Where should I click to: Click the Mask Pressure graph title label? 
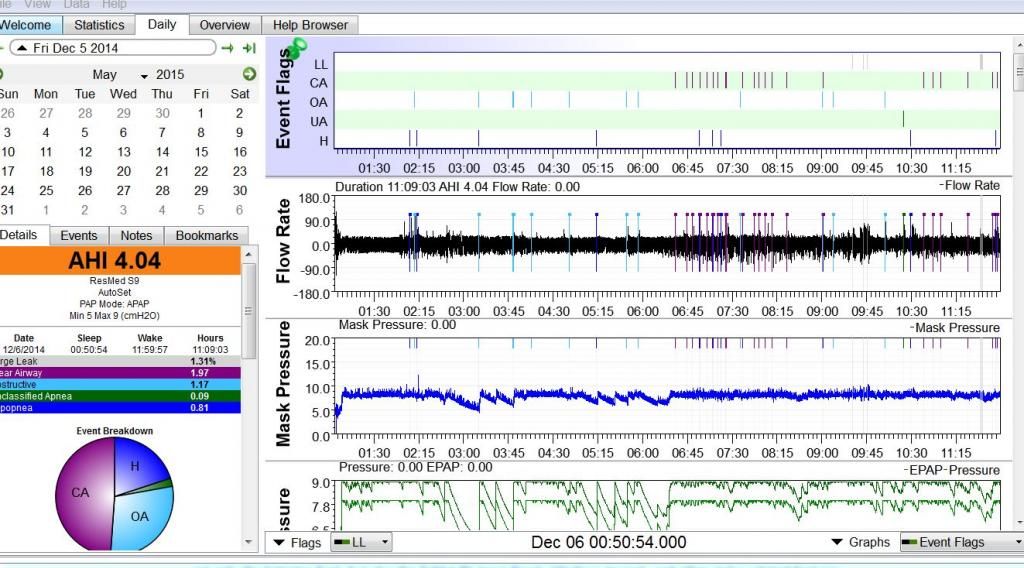tap(283, 383)
